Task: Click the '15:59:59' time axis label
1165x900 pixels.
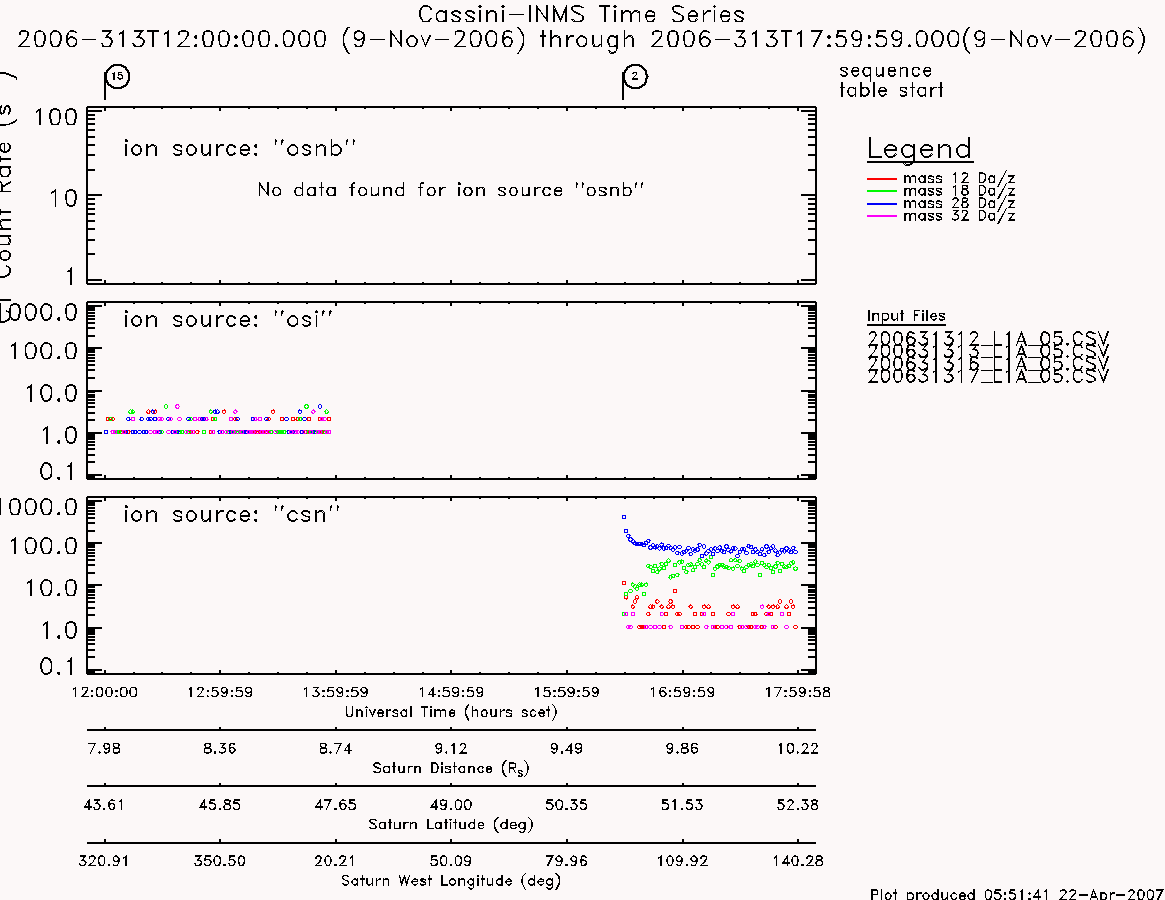Action: pos(566,692)
